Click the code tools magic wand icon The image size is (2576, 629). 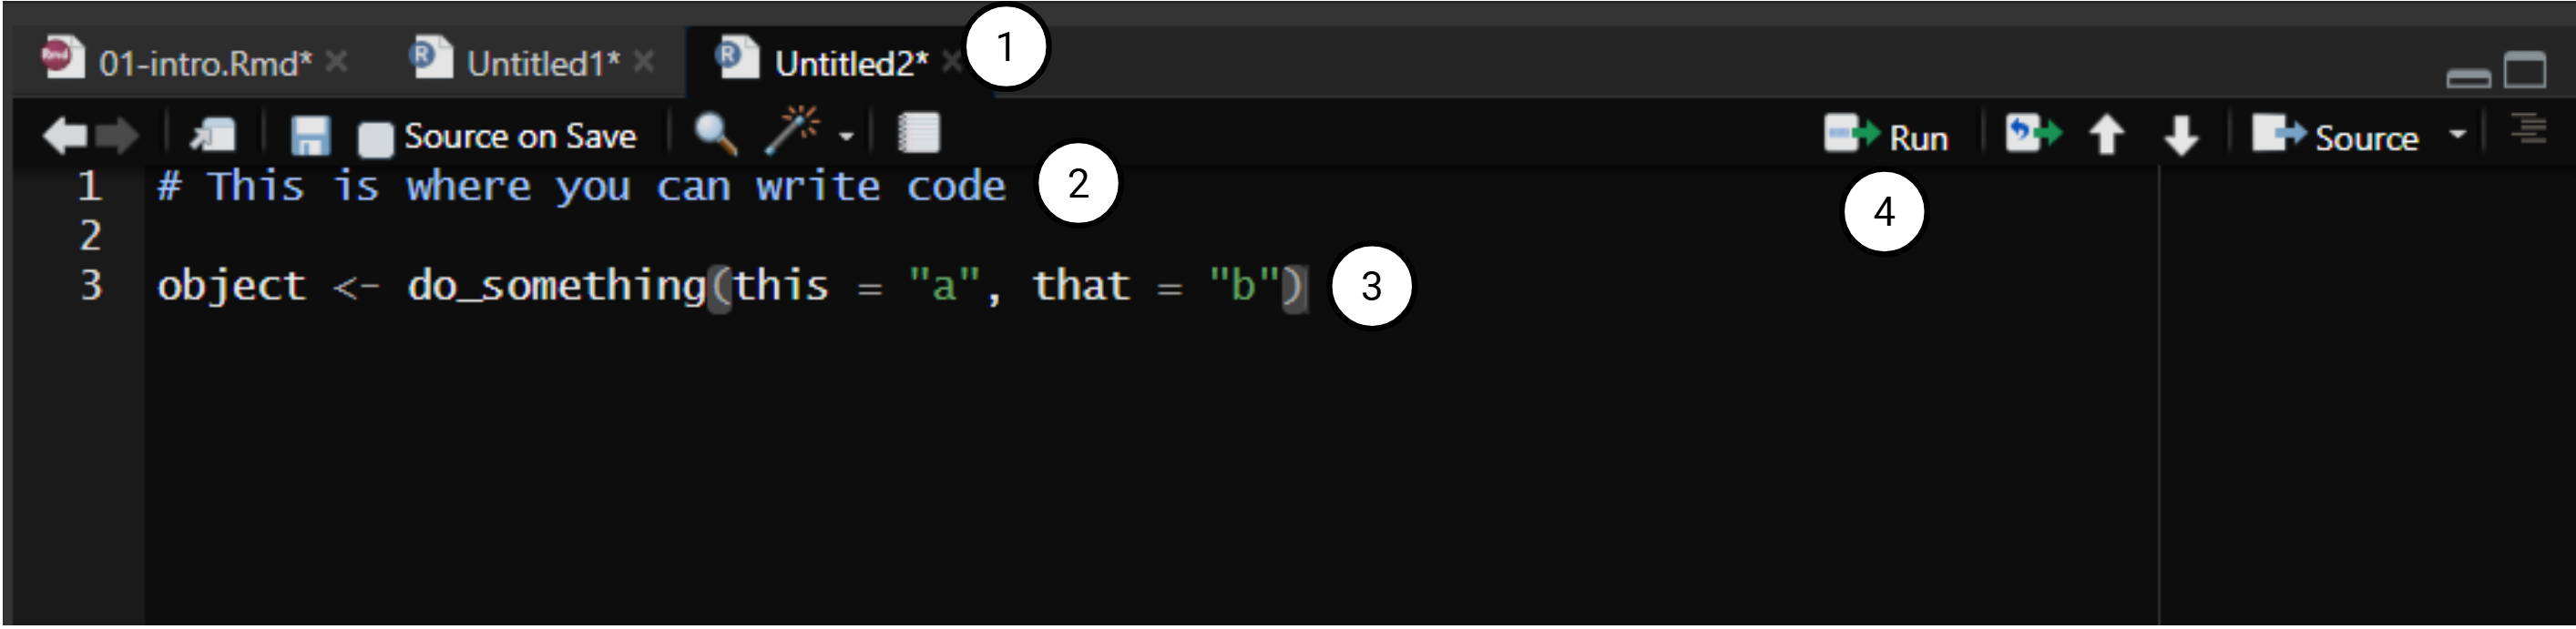792,131
